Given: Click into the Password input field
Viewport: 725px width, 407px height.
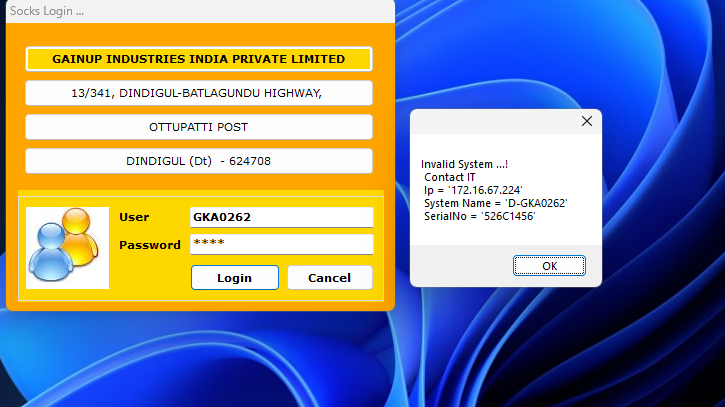Looking at the screenshot, I should click(281, 244).
